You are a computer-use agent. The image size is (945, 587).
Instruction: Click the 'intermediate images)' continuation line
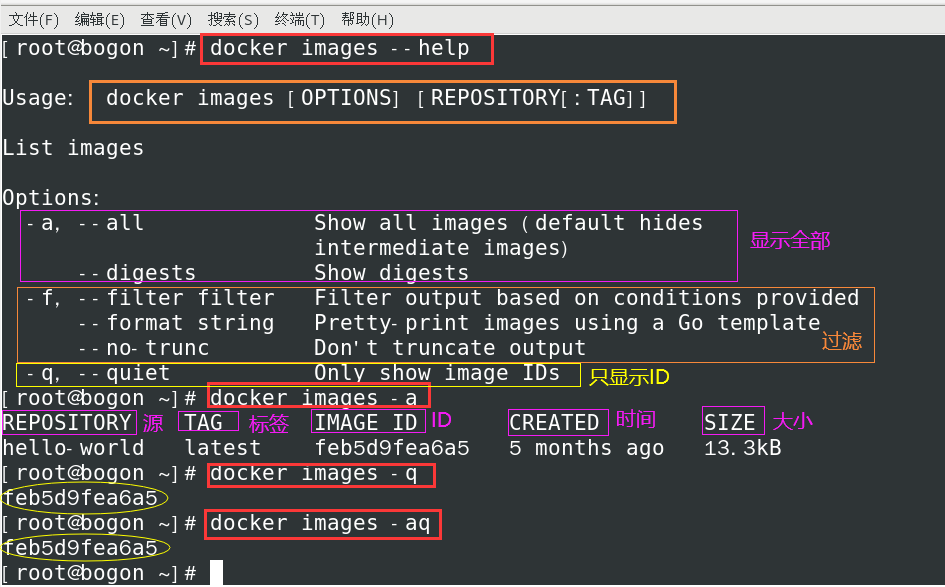click(441, 248)
